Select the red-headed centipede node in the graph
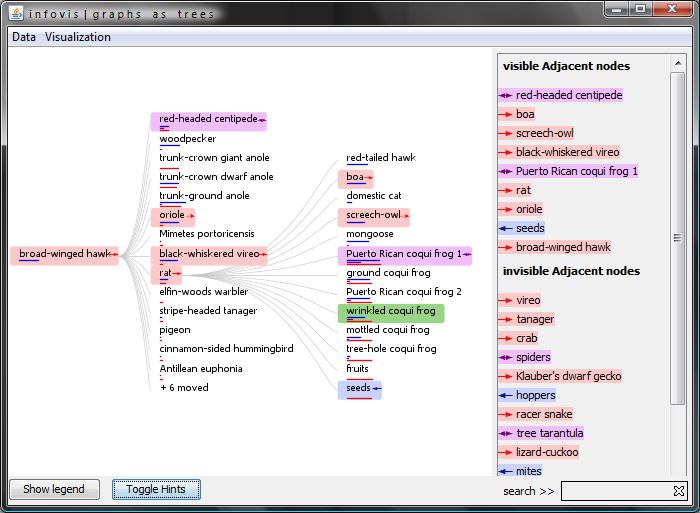The width and height of the screenshot is (700, 513). (208, 121)
